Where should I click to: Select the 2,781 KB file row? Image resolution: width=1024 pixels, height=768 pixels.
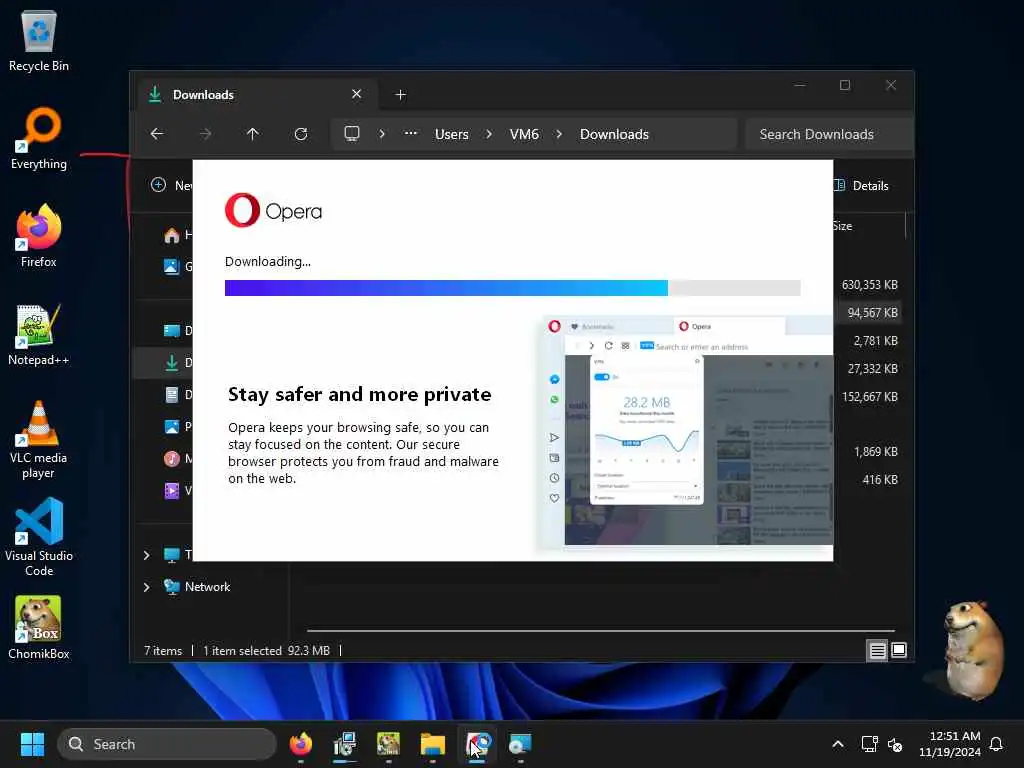[869, 341]
